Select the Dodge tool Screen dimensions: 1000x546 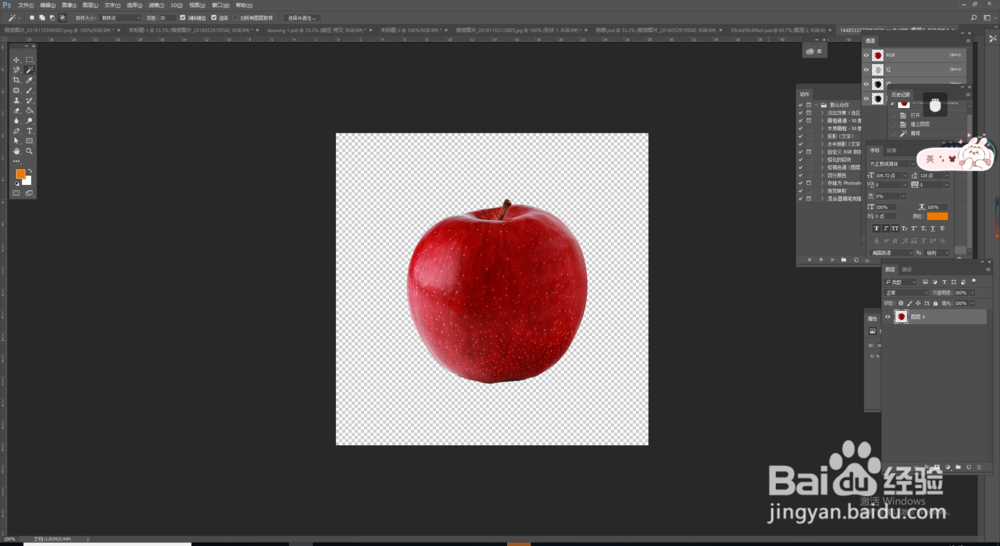[29, 121]
